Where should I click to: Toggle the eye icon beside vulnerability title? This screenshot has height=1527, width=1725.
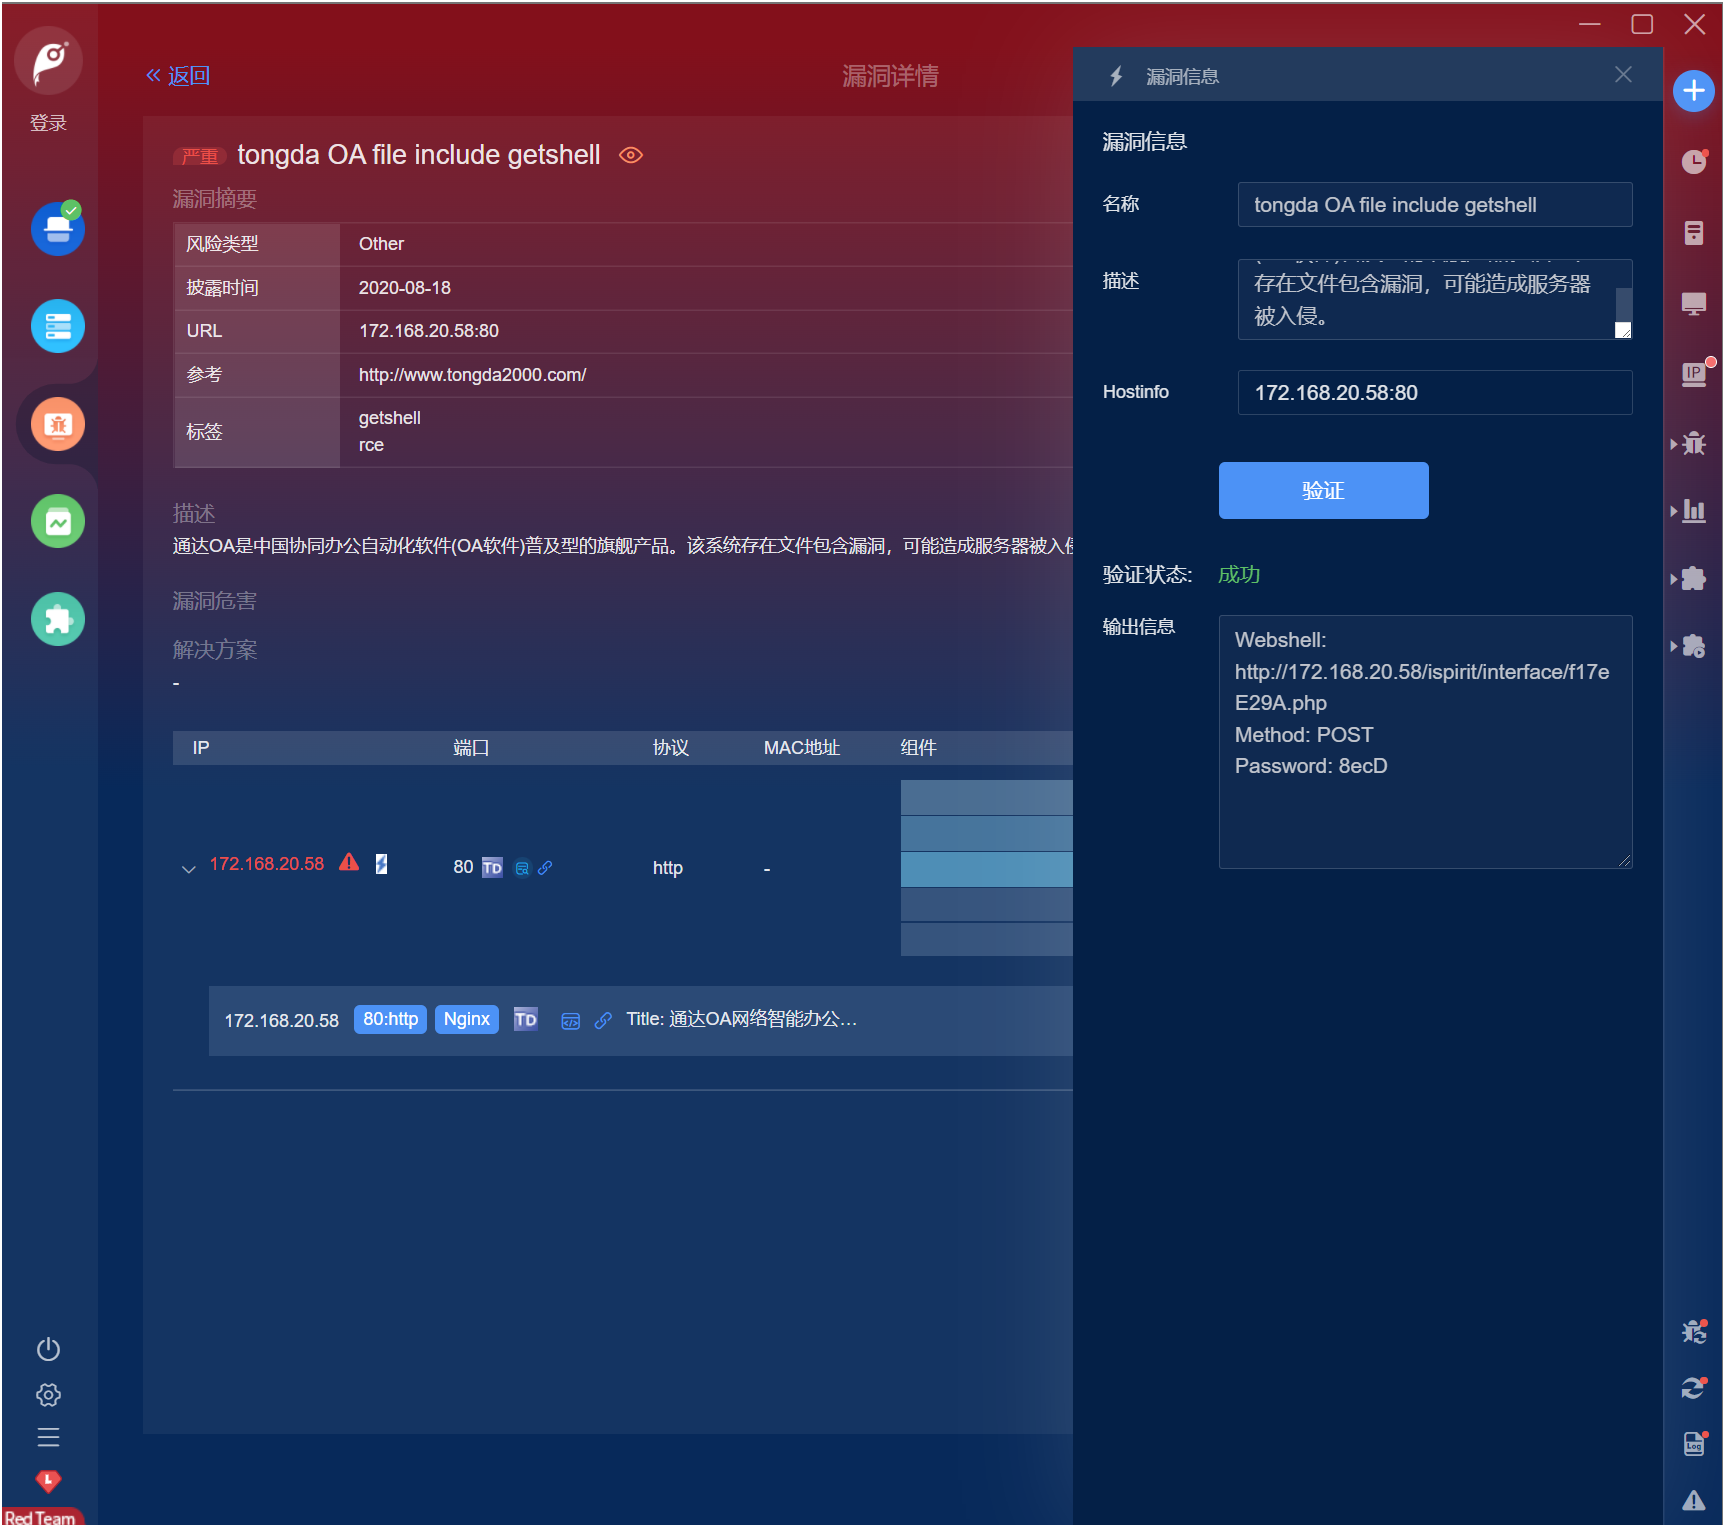631,155
